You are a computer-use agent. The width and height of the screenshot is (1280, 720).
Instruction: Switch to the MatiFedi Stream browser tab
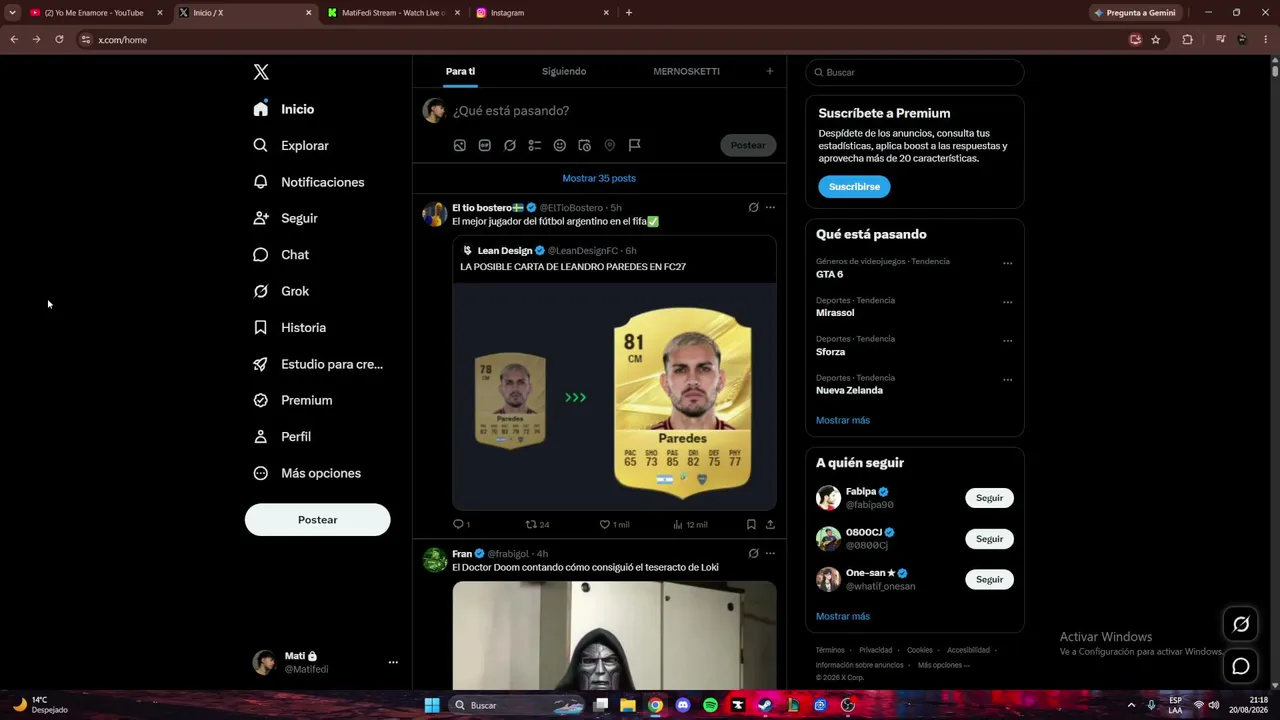393,13
